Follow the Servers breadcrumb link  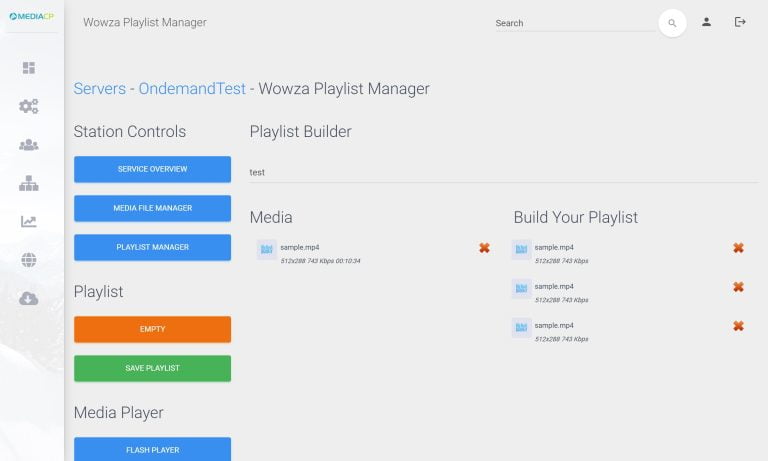[99, 89]
